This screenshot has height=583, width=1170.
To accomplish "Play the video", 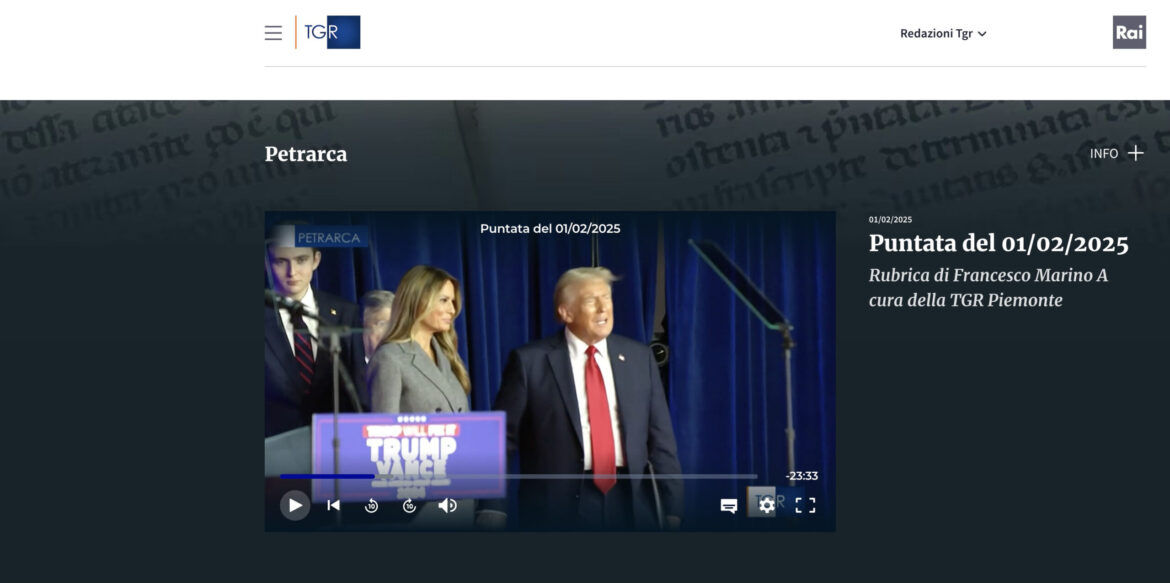I will click(x=295, y=505).
